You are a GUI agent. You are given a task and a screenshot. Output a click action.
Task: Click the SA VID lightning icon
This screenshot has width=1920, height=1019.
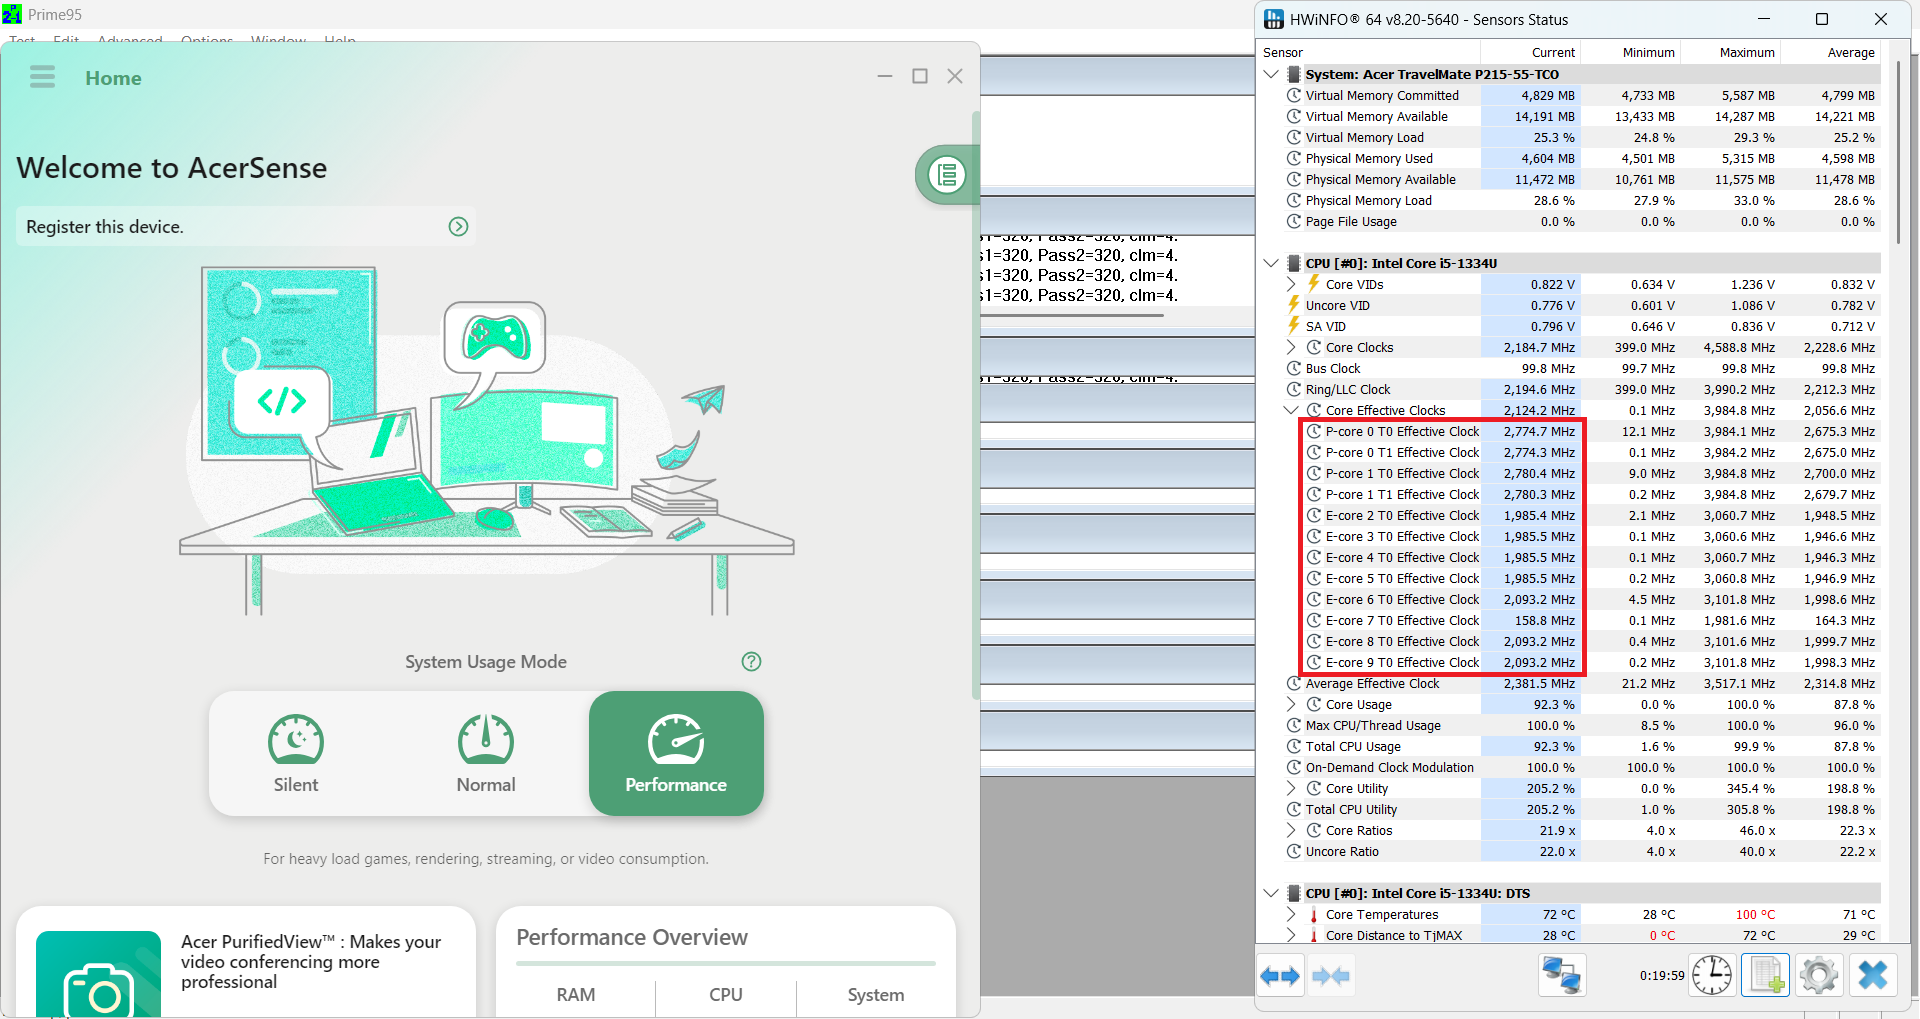click(x=1294, y=326)
